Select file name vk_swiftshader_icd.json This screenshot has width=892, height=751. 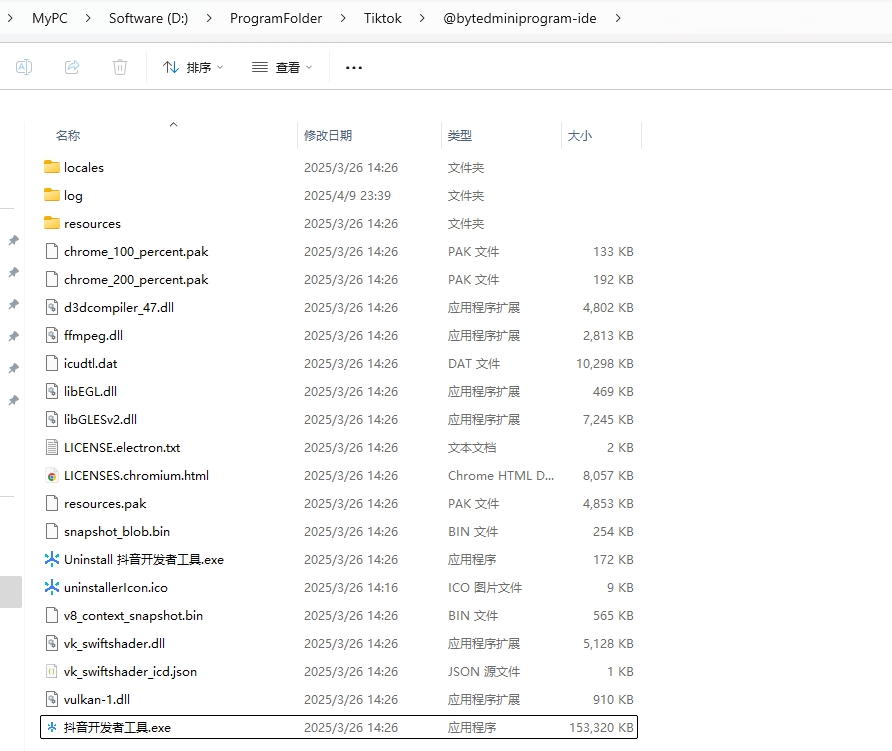pos(130,671)
